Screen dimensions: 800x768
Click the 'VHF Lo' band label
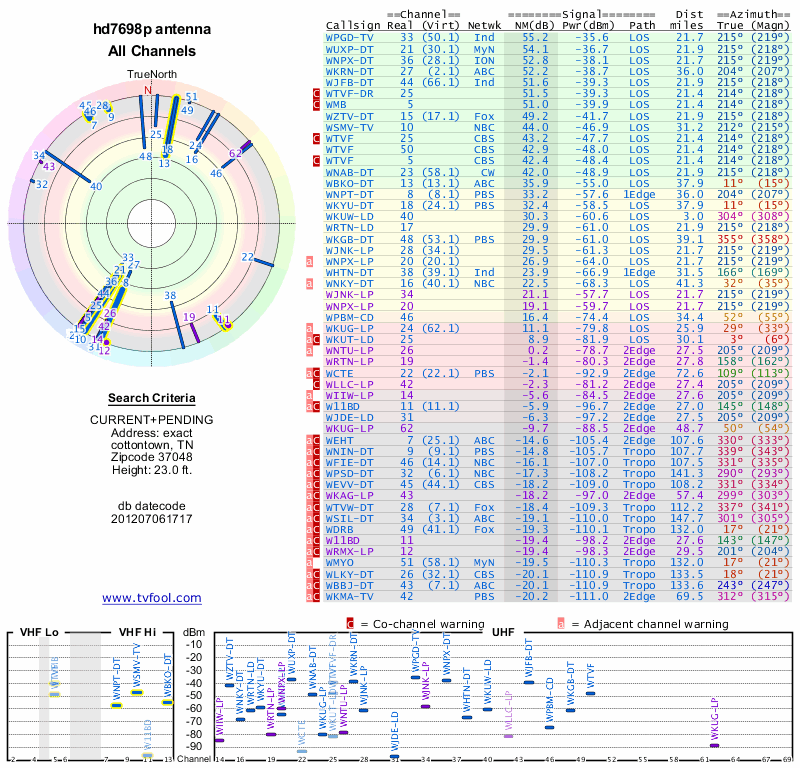(x=39, y=632)
